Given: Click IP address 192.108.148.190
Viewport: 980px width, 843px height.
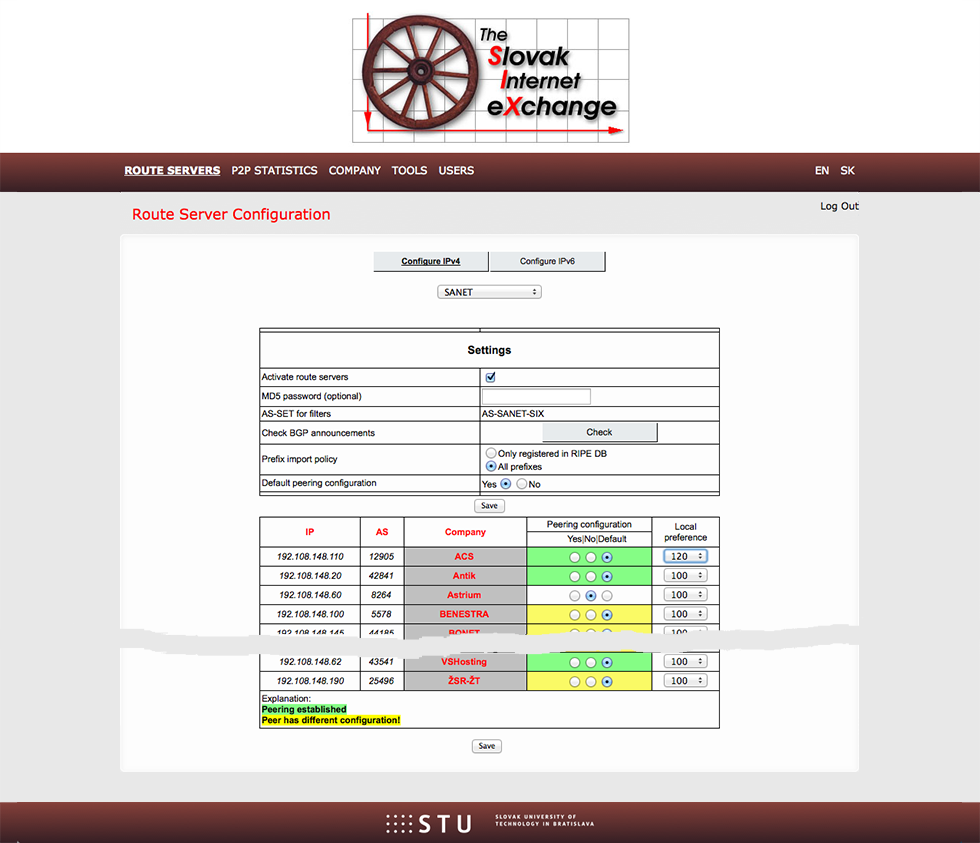Looking at the screenshot, I should pos(310,681).
